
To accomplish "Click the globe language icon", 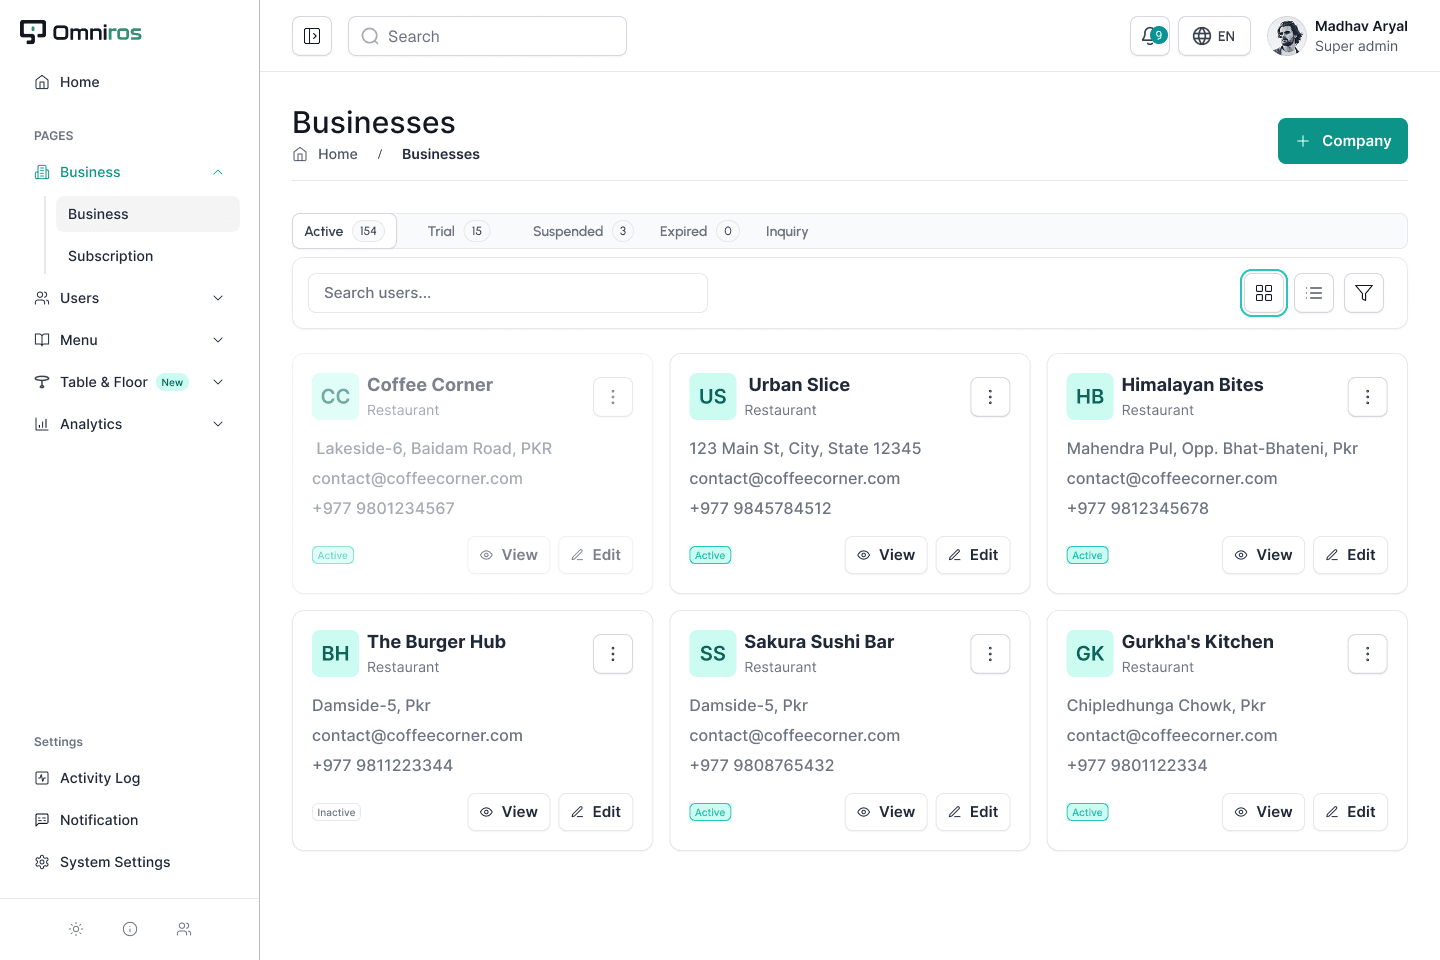I will click(1202, 36).
